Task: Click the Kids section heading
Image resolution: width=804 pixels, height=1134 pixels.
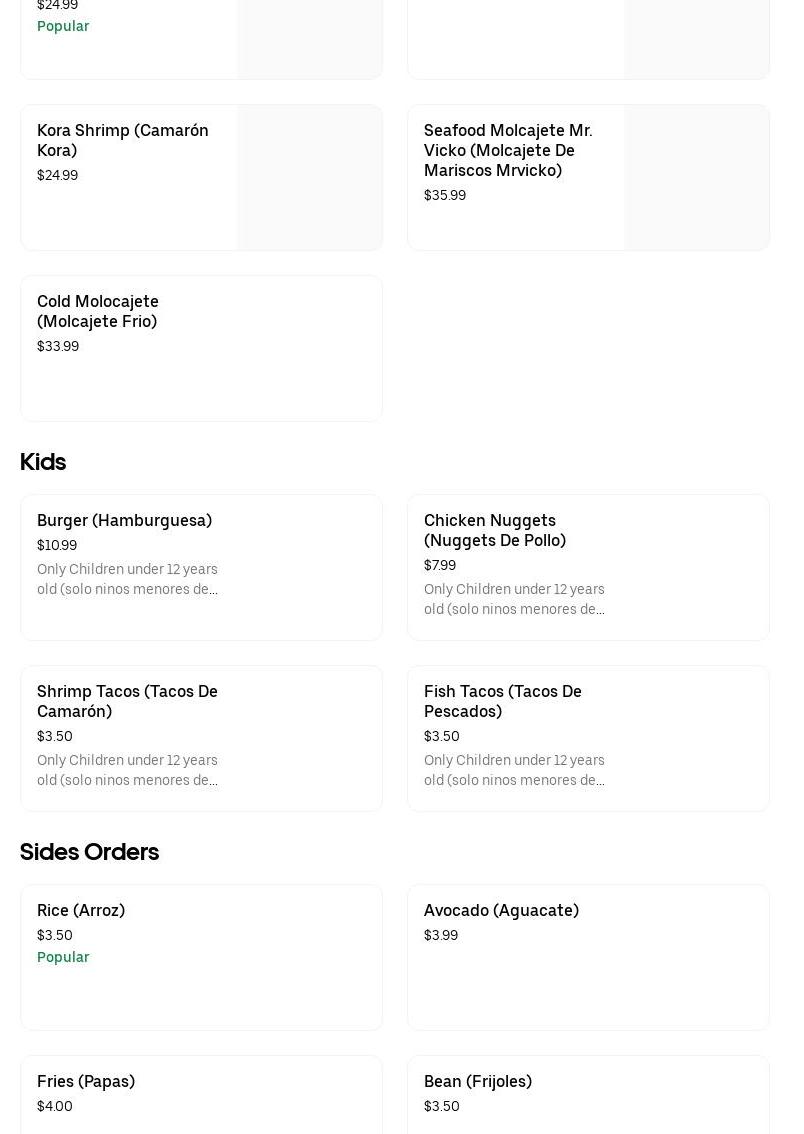Action: (43, 462)
